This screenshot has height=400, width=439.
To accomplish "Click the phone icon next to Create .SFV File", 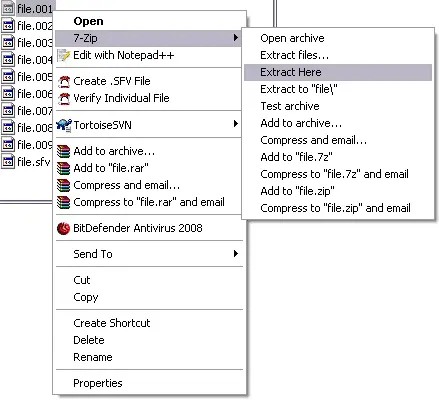I will [64, 81].
